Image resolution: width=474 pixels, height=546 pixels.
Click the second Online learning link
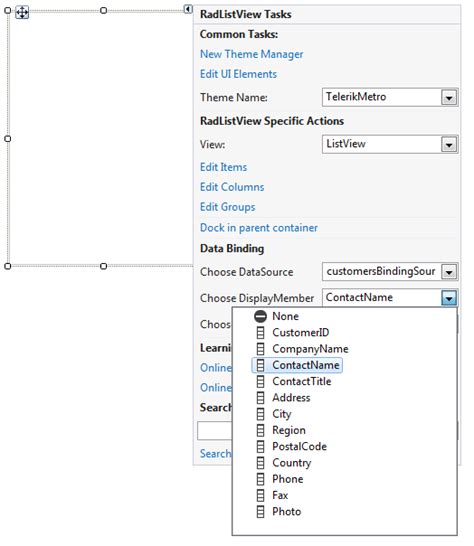[x=216, y=388]
